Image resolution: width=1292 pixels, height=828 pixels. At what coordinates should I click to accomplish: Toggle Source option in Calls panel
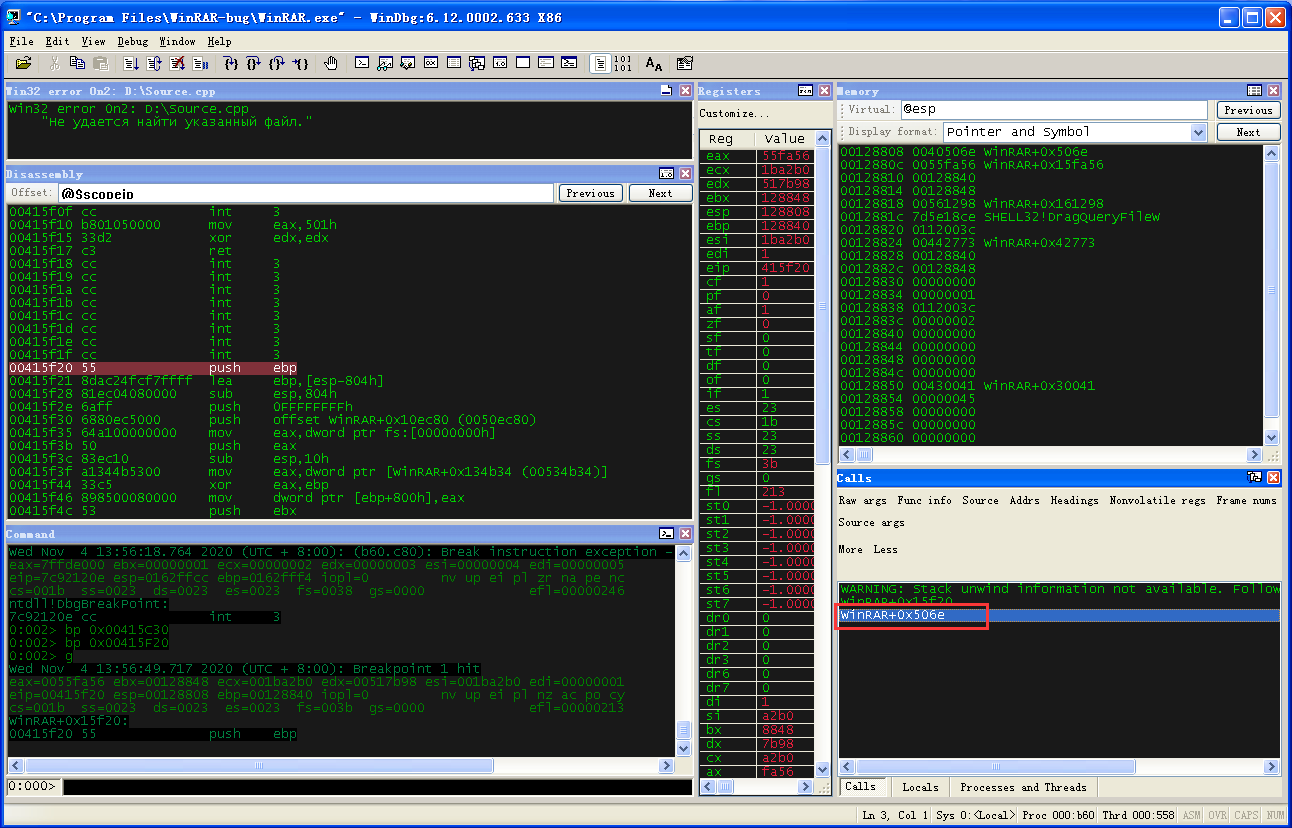980,500
